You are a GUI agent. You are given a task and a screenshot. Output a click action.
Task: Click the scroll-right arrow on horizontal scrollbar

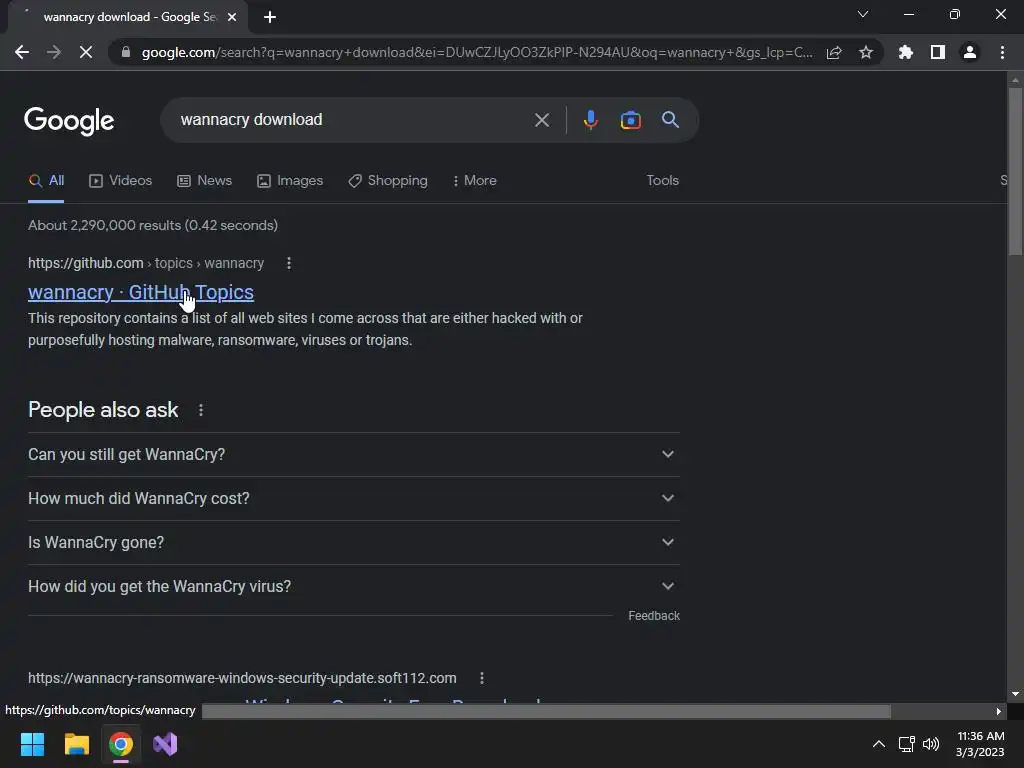point(999,711)
